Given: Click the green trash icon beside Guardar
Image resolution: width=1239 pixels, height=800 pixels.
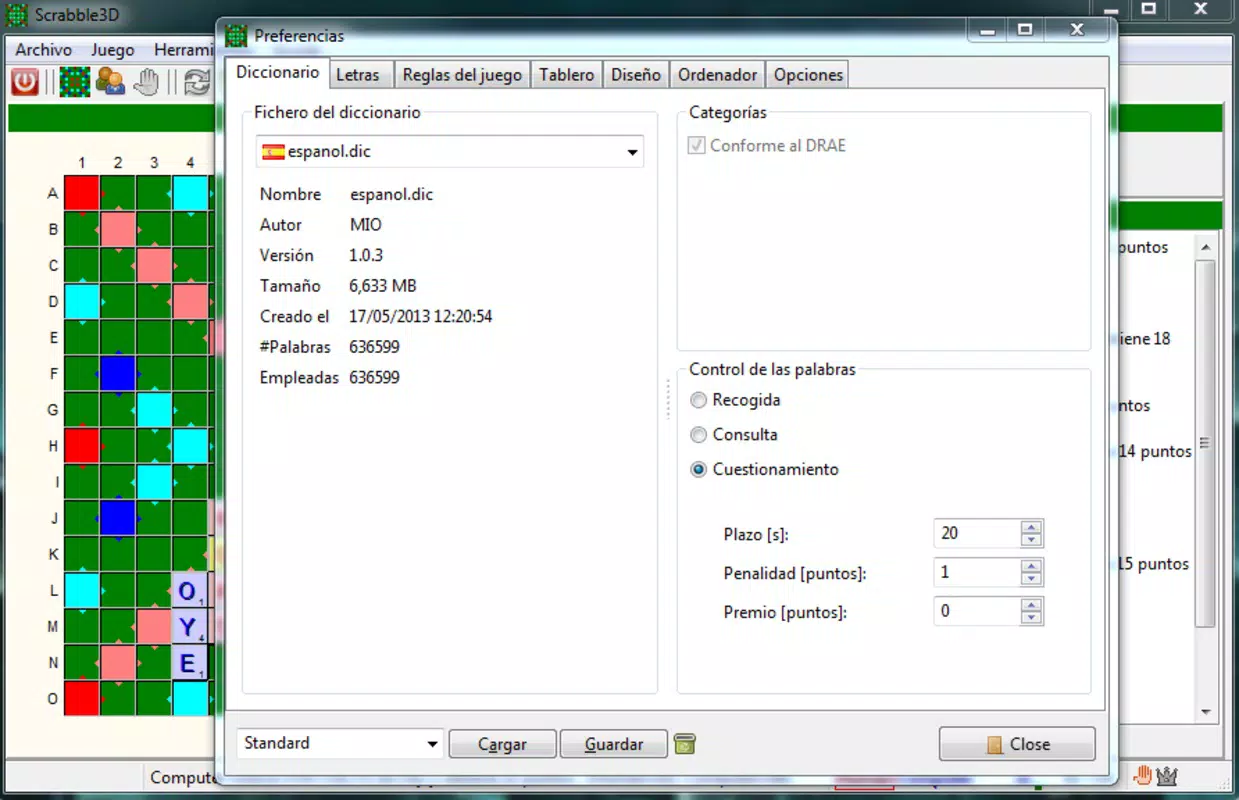Looking at the screenshot, I should [x=685, y=743].
